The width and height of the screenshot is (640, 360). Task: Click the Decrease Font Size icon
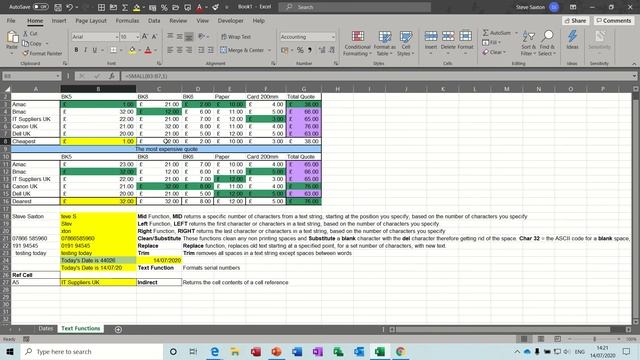click(154, 37)
